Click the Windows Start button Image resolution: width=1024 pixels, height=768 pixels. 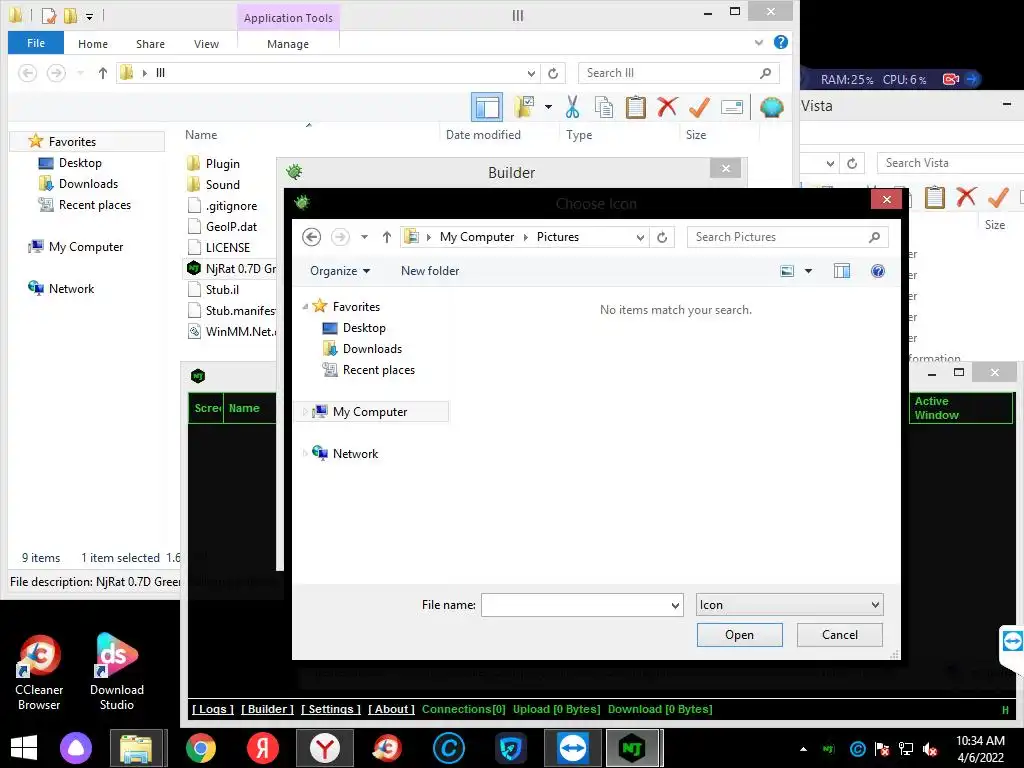click(24, 748)
